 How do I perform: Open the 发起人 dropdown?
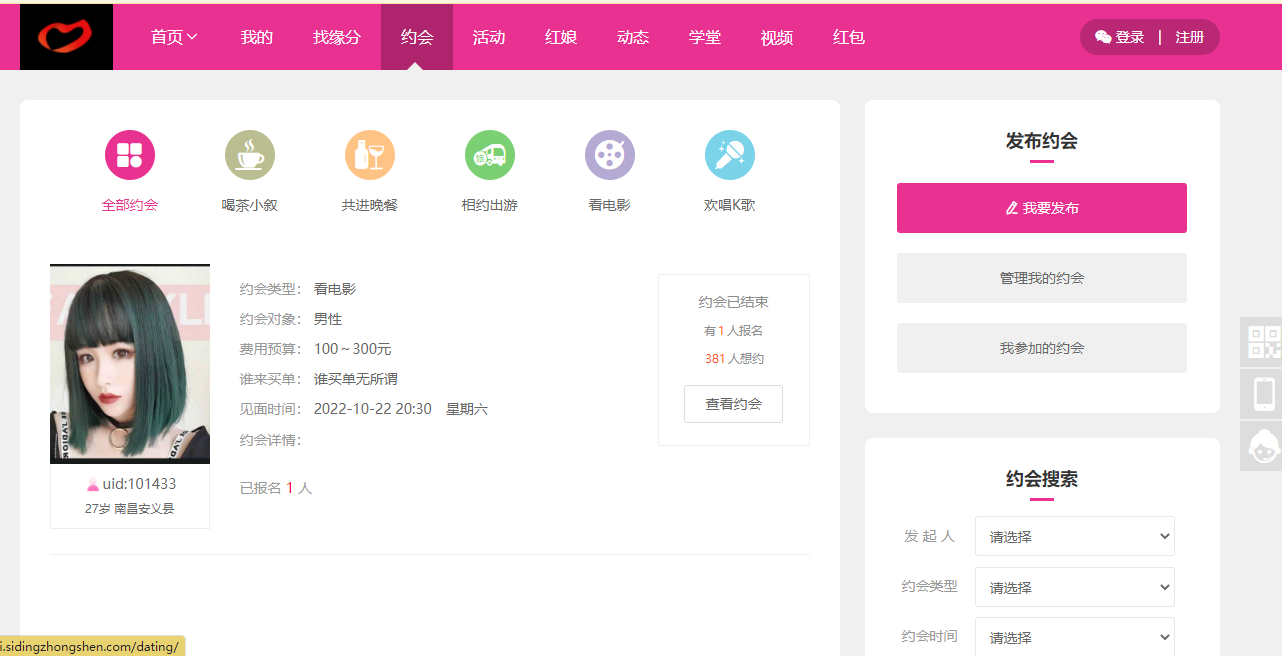coord(1075,536)
